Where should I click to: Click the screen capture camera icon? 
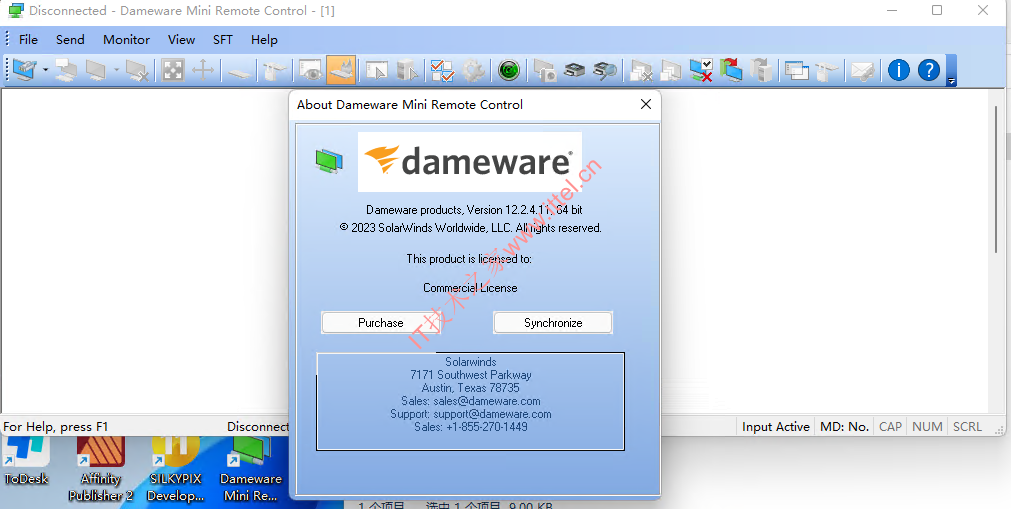point(544,70)
